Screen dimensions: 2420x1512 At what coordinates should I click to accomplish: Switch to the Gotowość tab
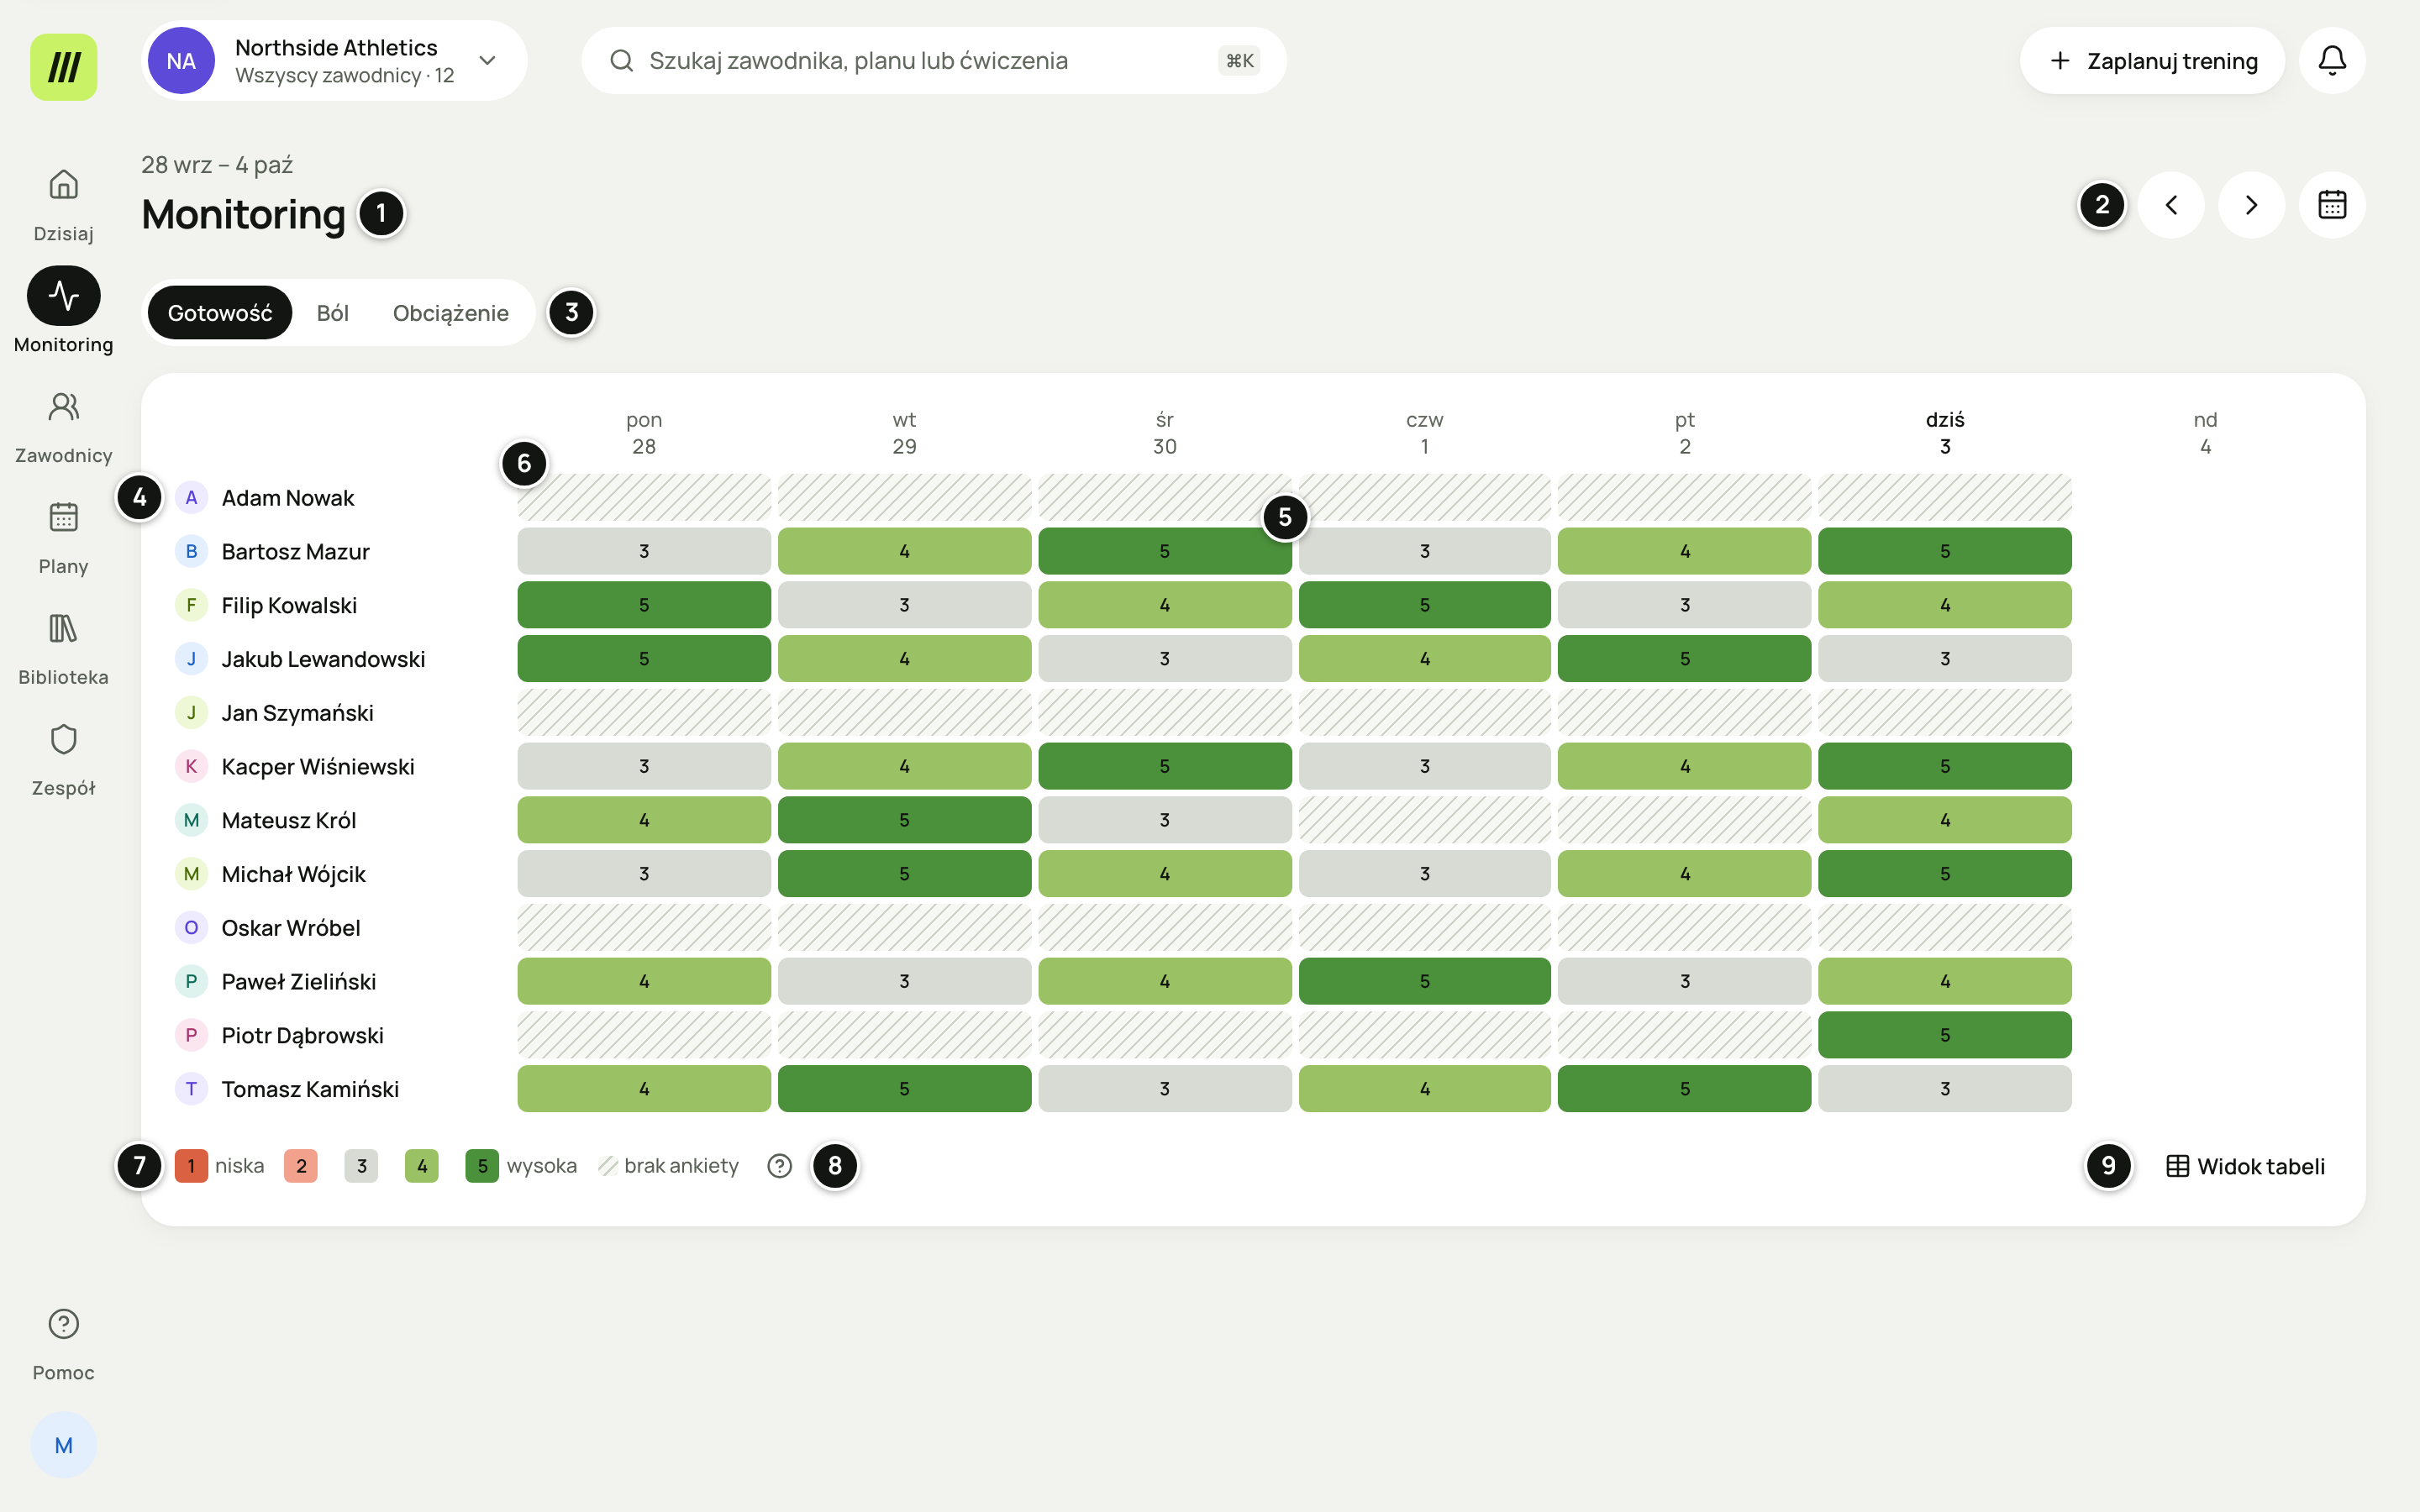(220, 312)
